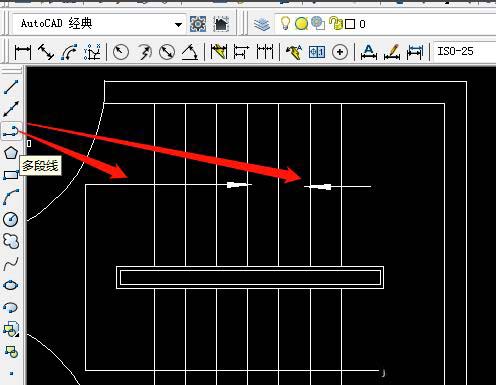Click the Aligned dimension tool
This screenshot has width=496, height=385.
click(46, 52)
